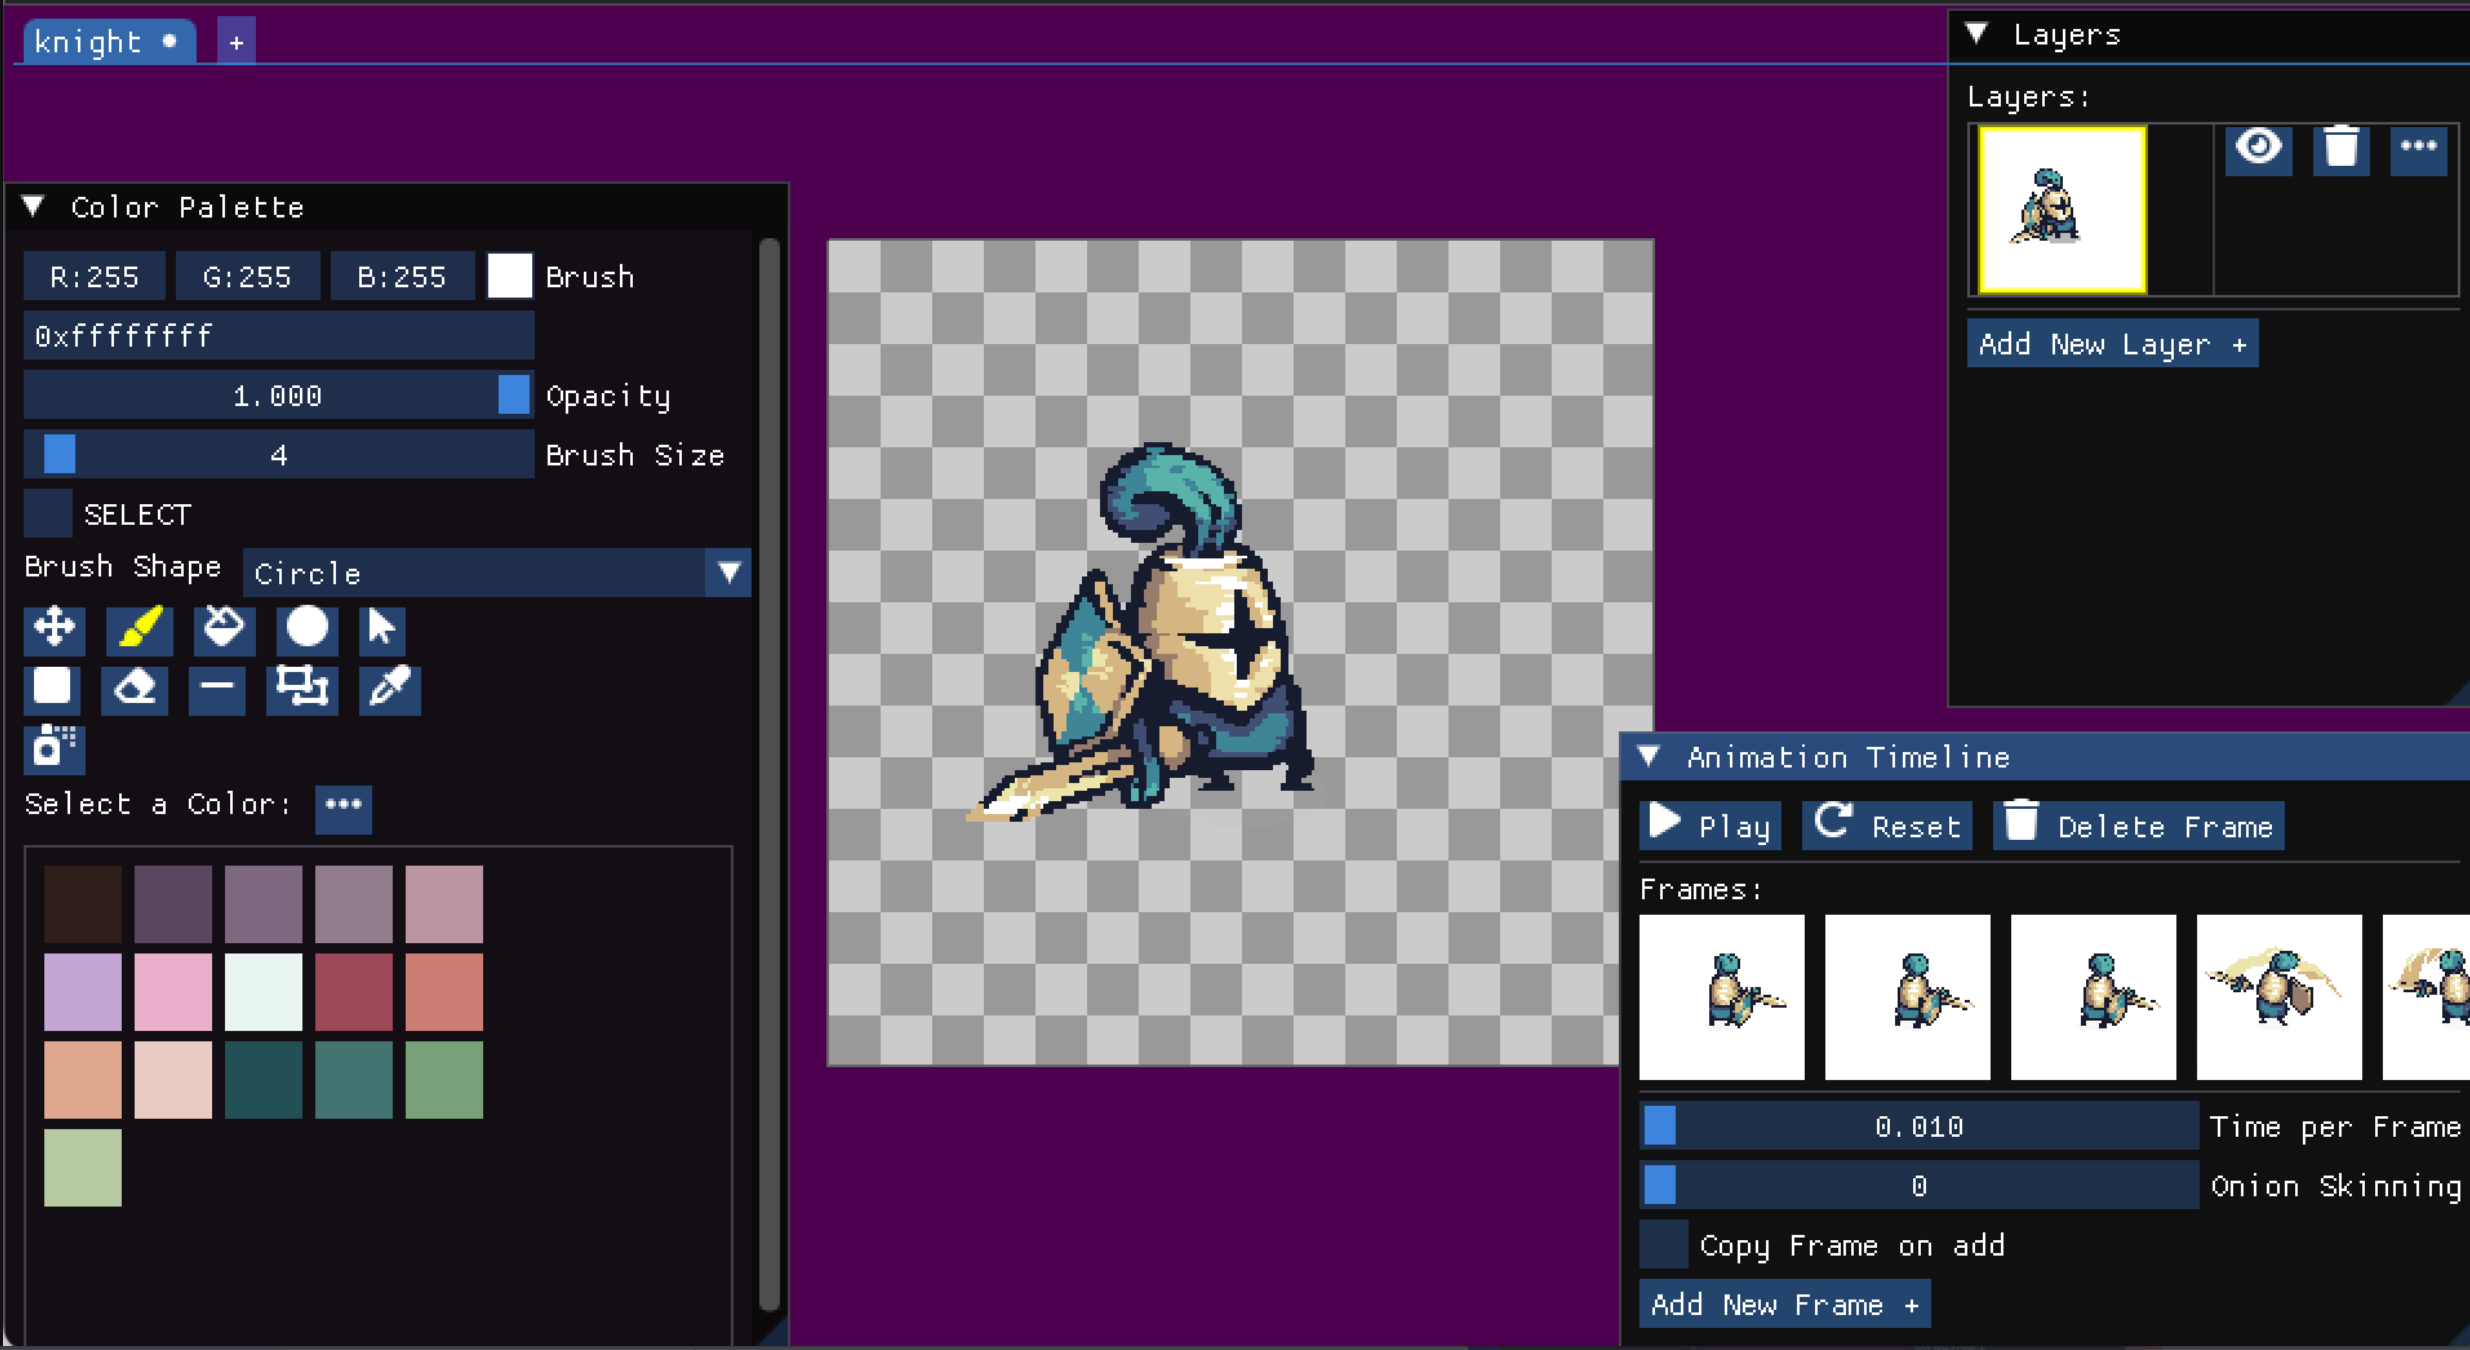The height and width of the screenshot is (1350, 2470).
Task: Enable the SELECT checkbox
Action: (x=48, y=514)
